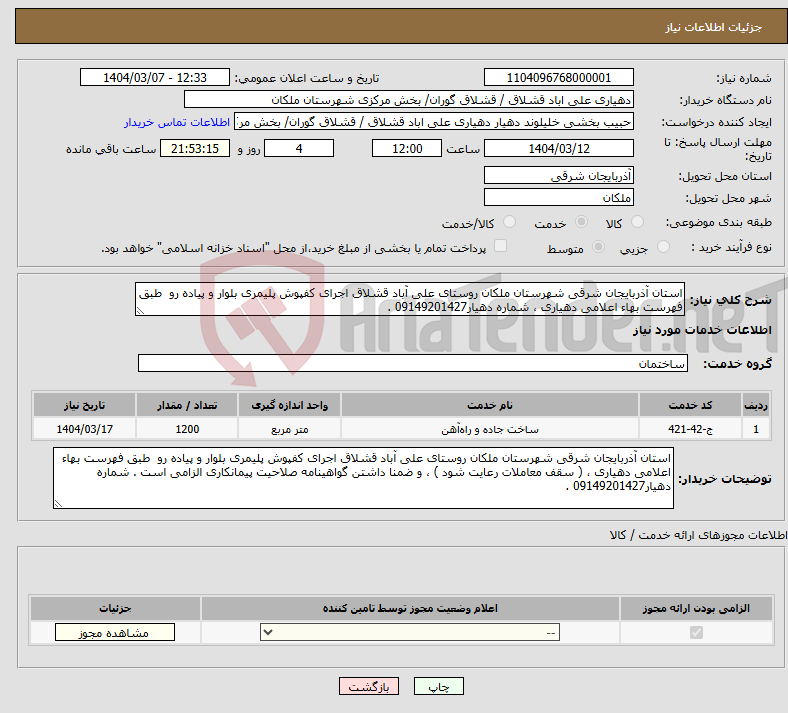
Task: Click the general description text area
Action: 410,299
